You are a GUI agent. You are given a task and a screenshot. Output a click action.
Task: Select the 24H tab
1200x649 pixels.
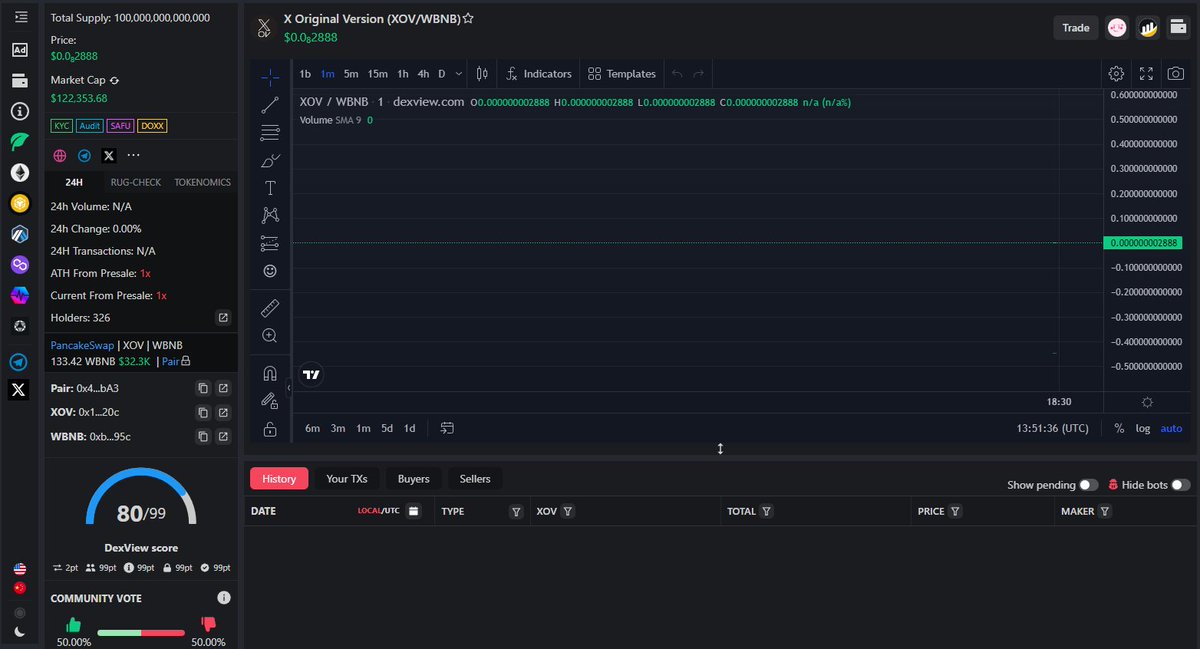point(74,183)
